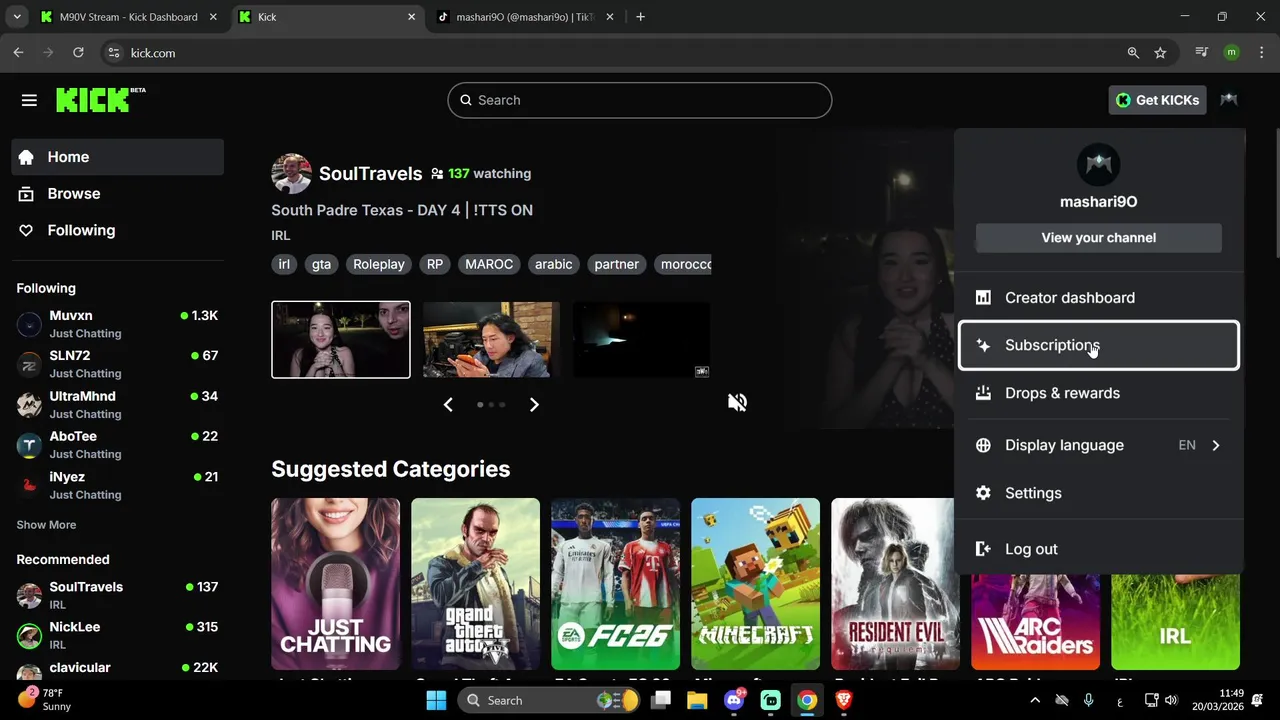
Task: Open ARC Raiders category card
Action: (x=1036, y=622)
